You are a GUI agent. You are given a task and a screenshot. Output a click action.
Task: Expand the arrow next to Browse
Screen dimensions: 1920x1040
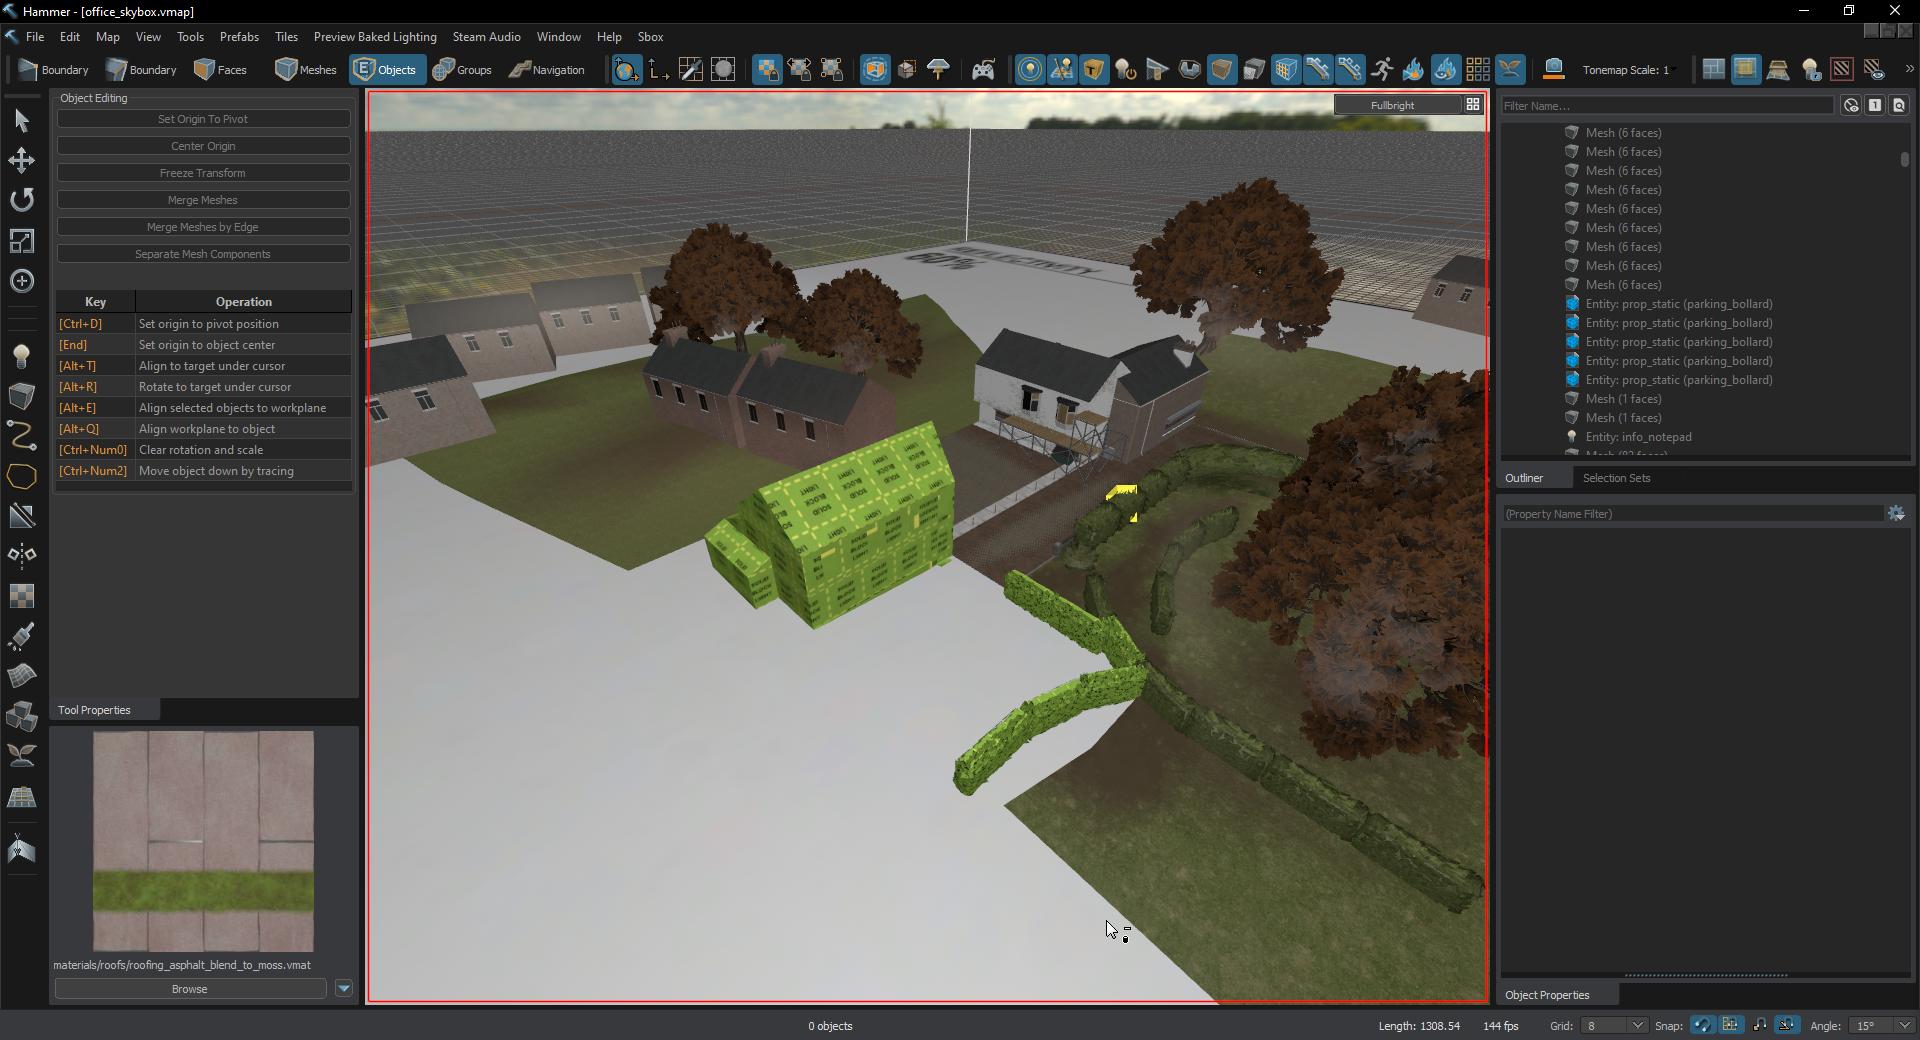(344, 988)
